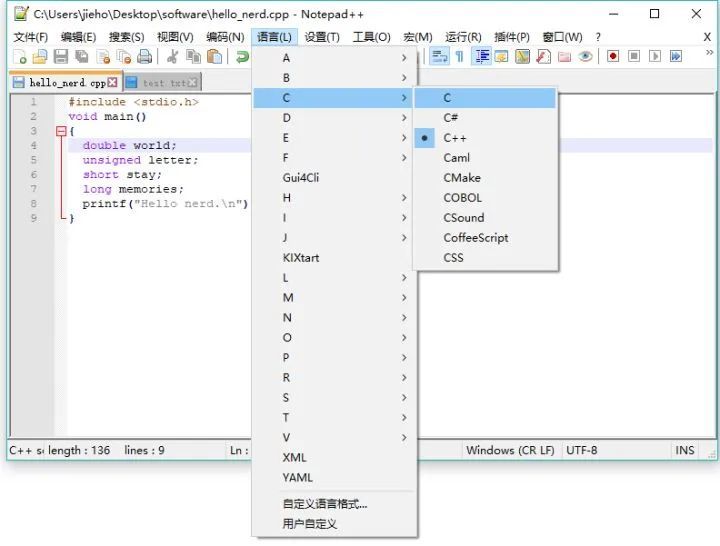Open User Defined Language dialog icon

501,56
